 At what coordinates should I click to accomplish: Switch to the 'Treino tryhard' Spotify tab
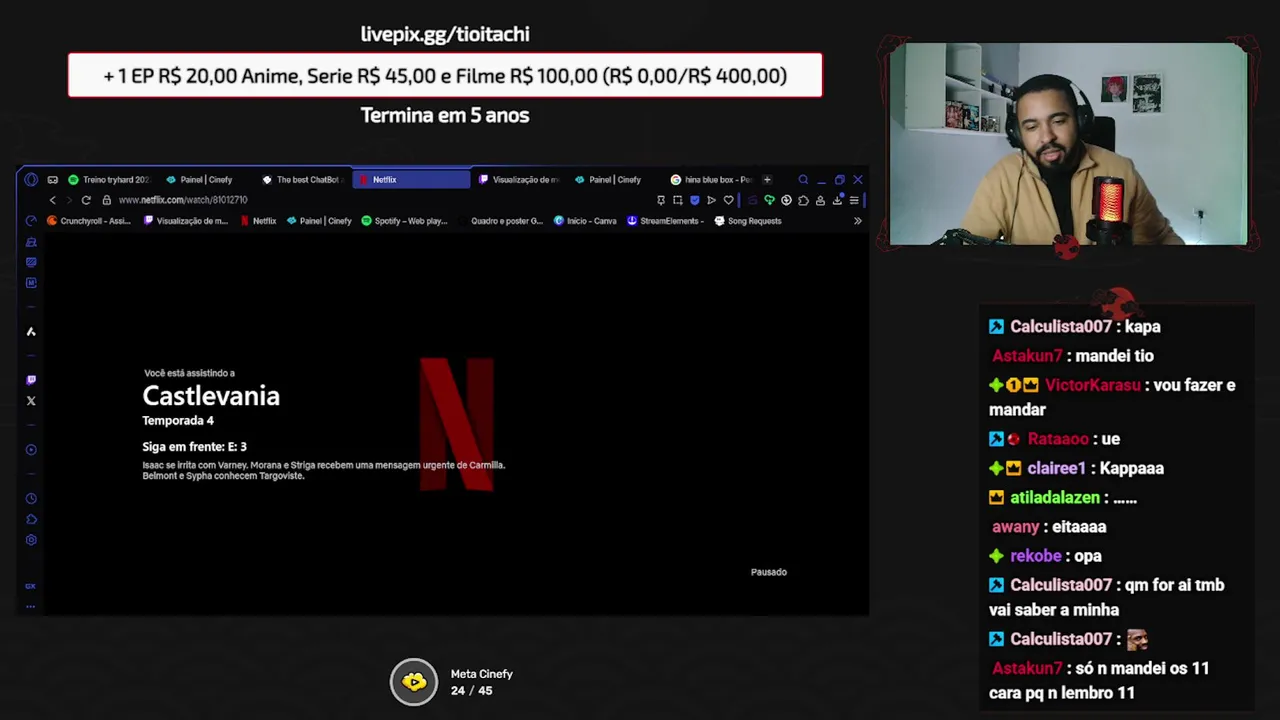(108, 180)
